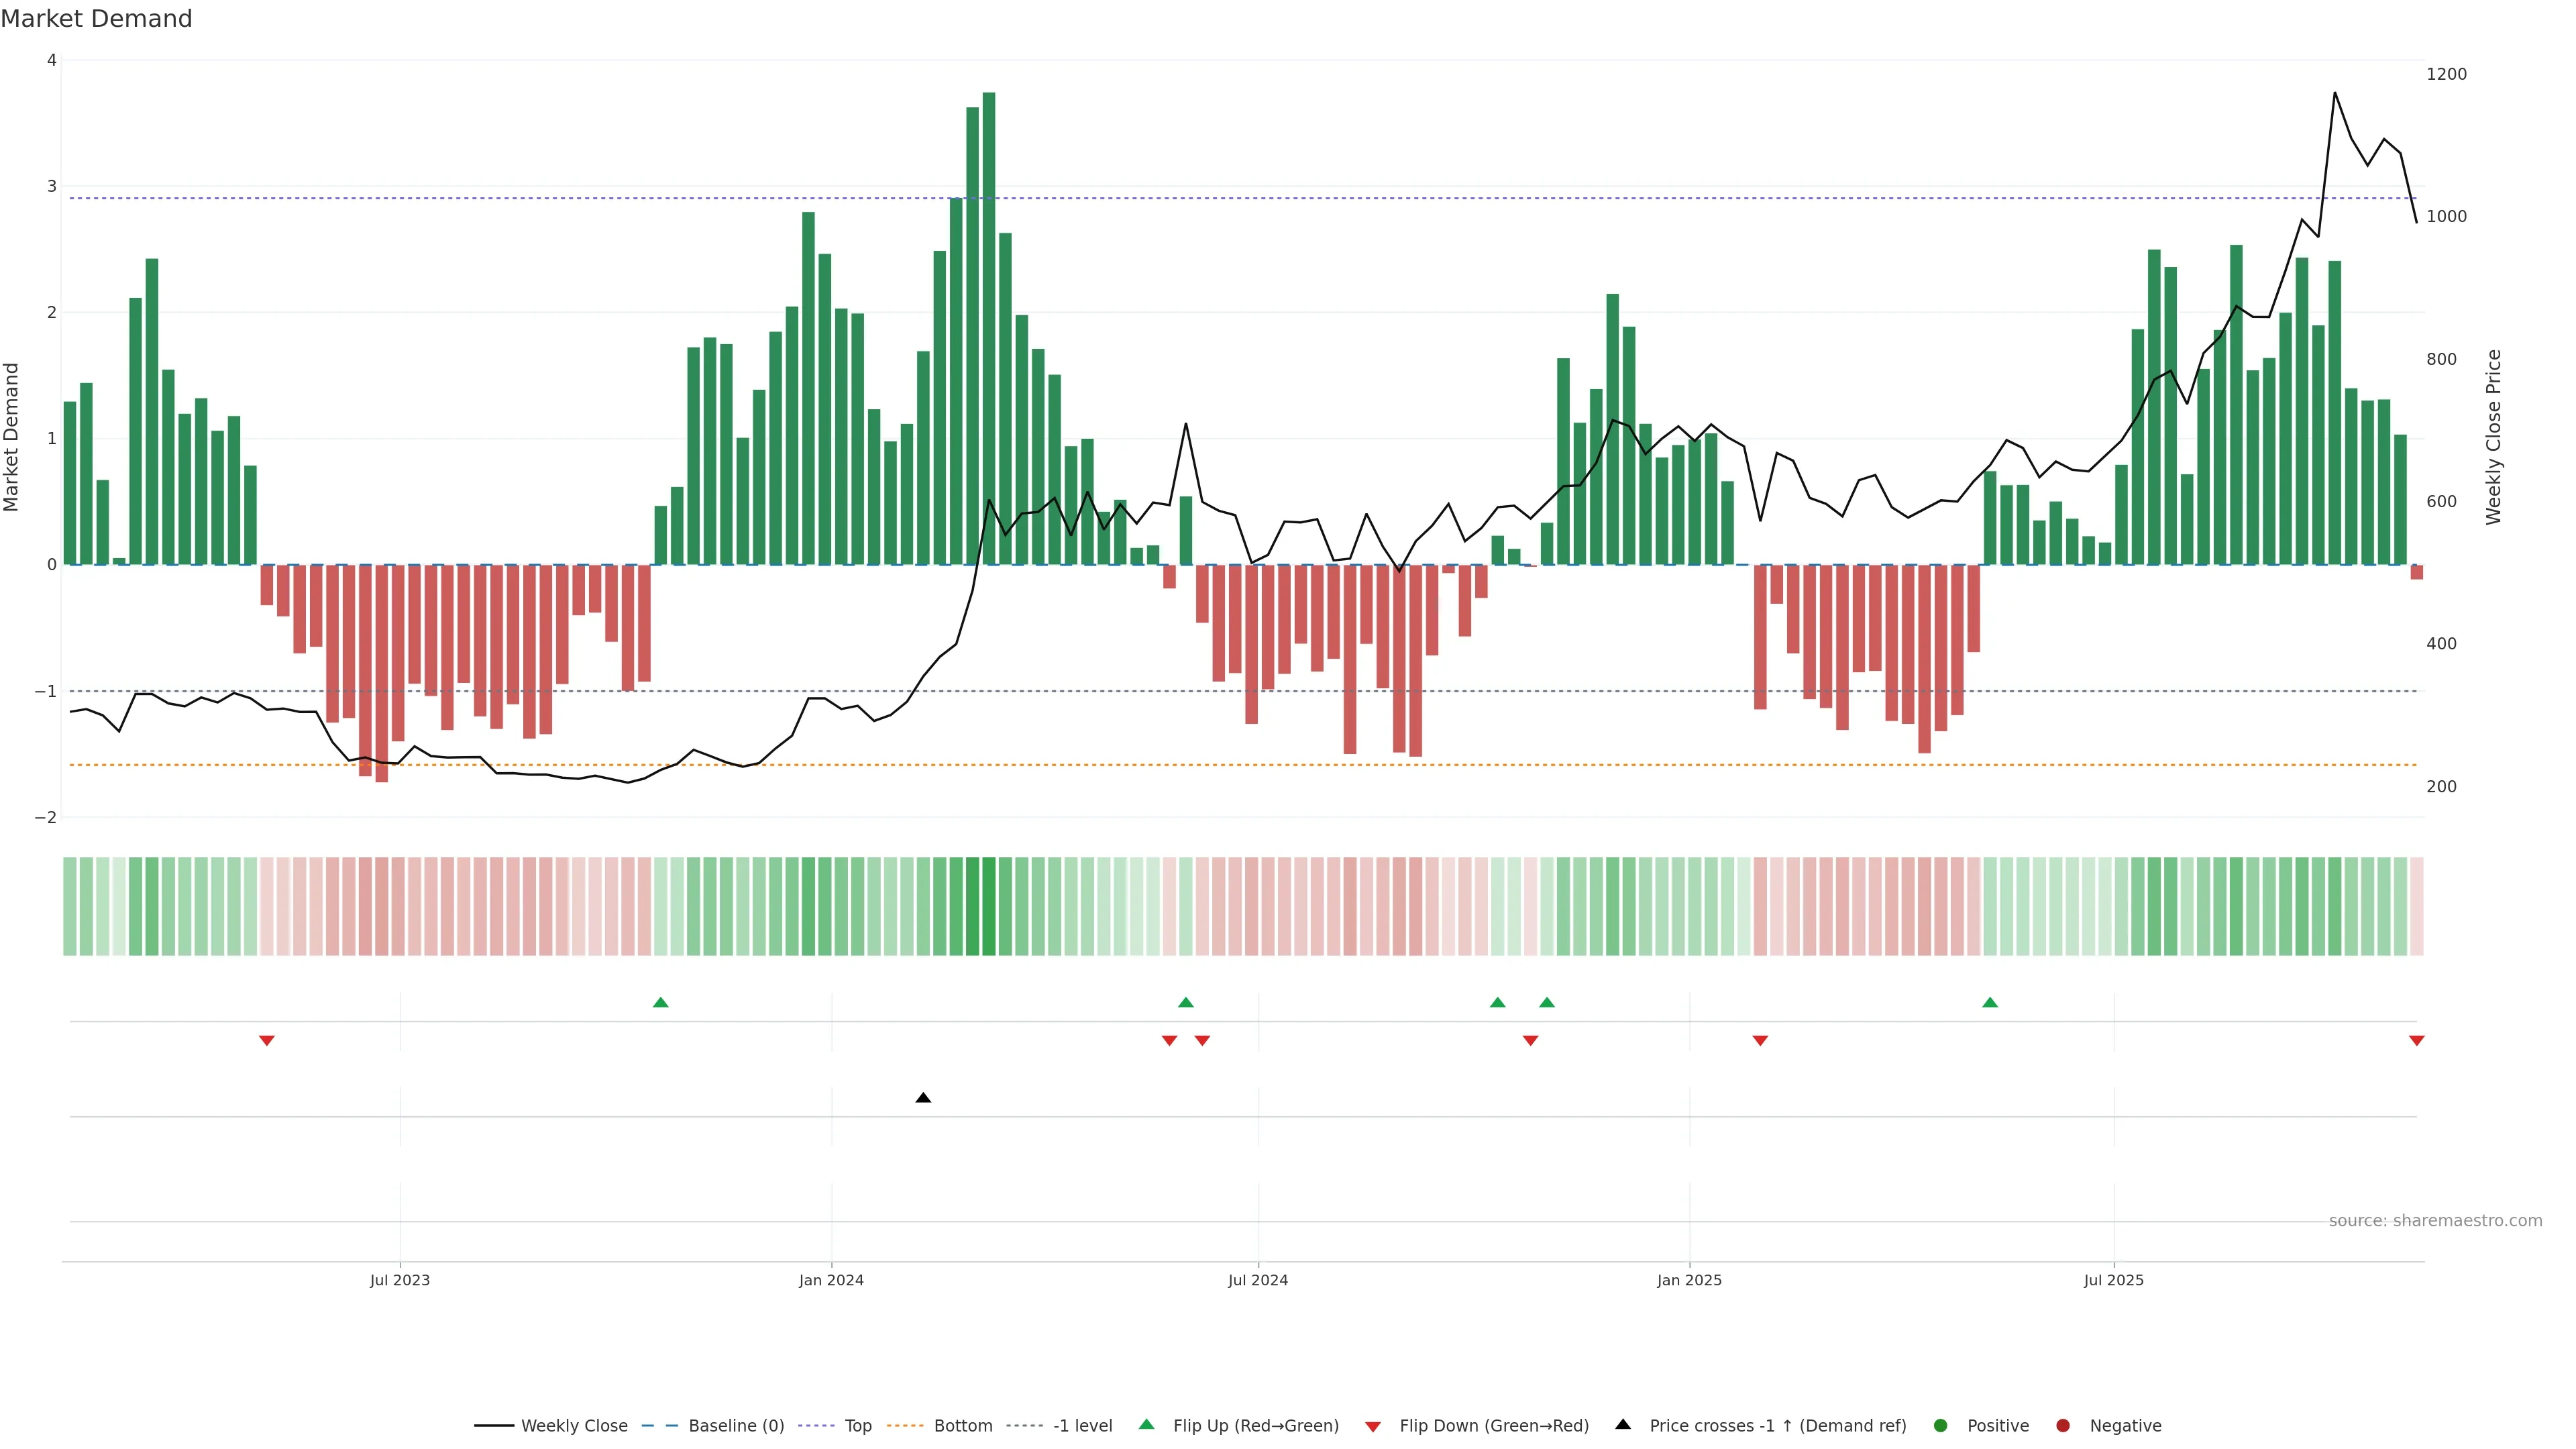Click the black triangle legend icon for Price crosses -1
The width and height of the screenshot is (2576, 1449).
1623,1425
